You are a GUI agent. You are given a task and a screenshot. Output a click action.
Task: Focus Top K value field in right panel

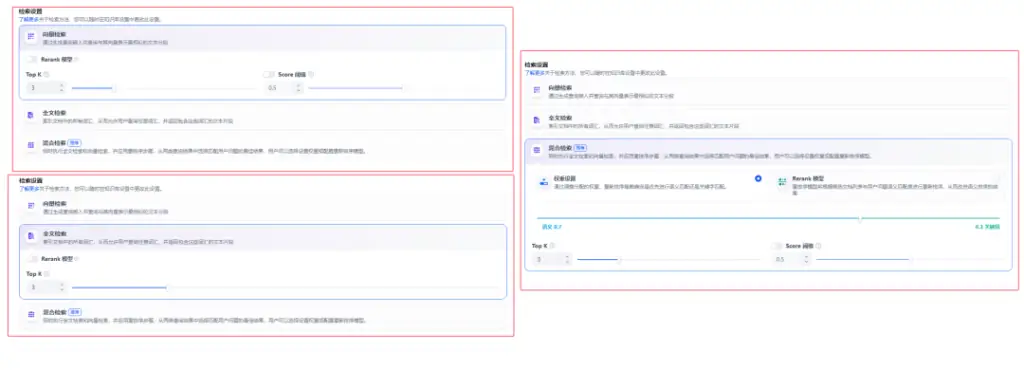click(x=552, y=259)
